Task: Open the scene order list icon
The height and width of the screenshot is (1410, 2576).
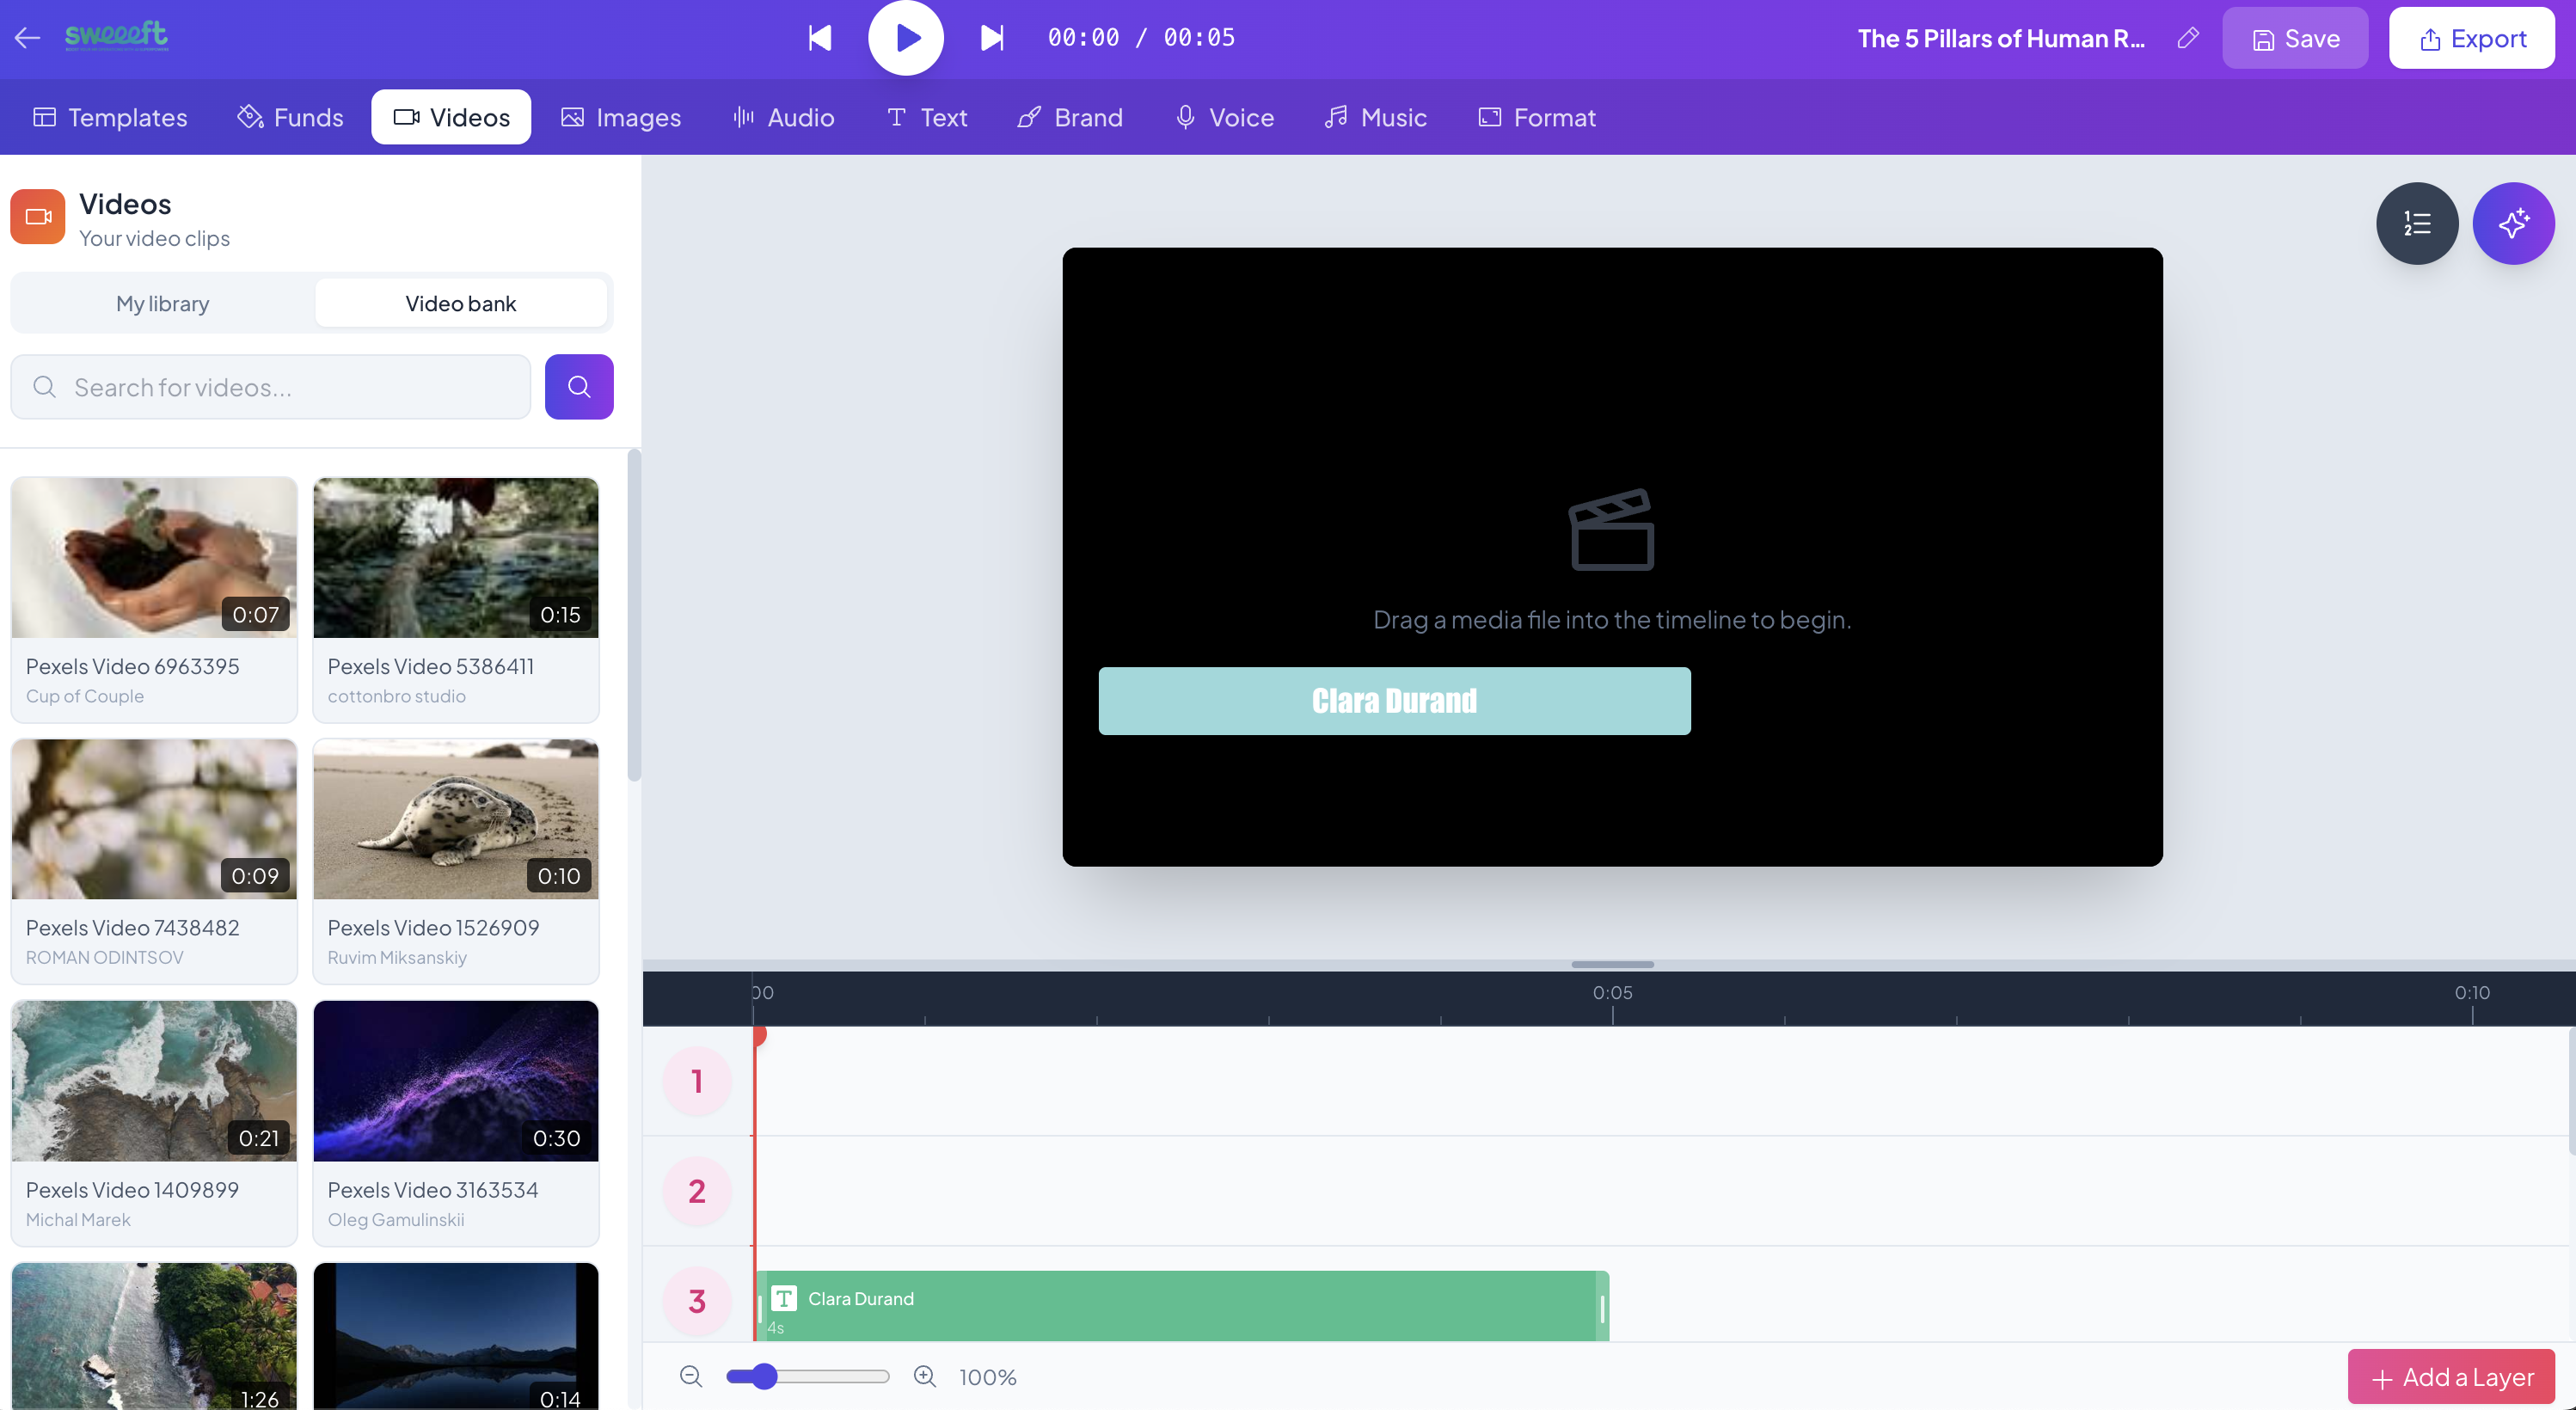Action: point(2417,223)
